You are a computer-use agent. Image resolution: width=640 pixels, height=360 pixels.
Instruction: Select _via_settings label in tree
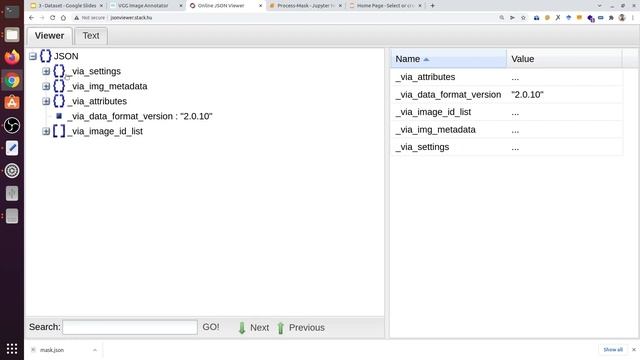[x=94, y=71]
